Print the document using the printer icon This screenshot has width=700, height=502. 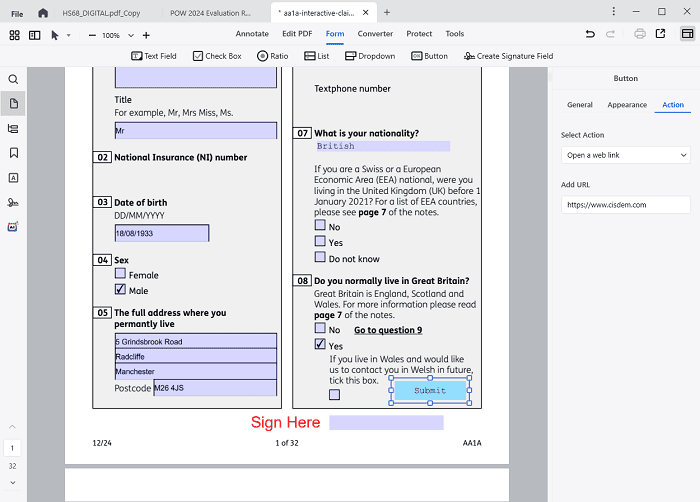tap(639, 34)
